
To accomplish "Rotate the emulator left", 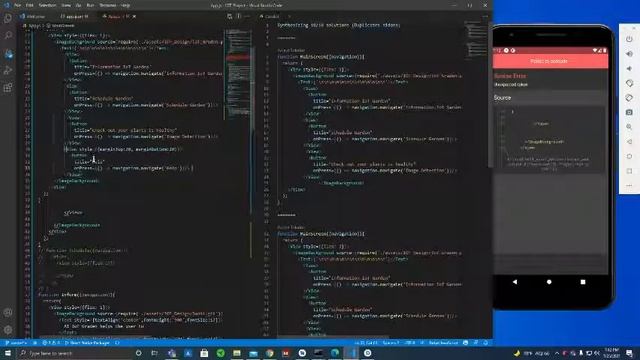I will click(629, 83).
